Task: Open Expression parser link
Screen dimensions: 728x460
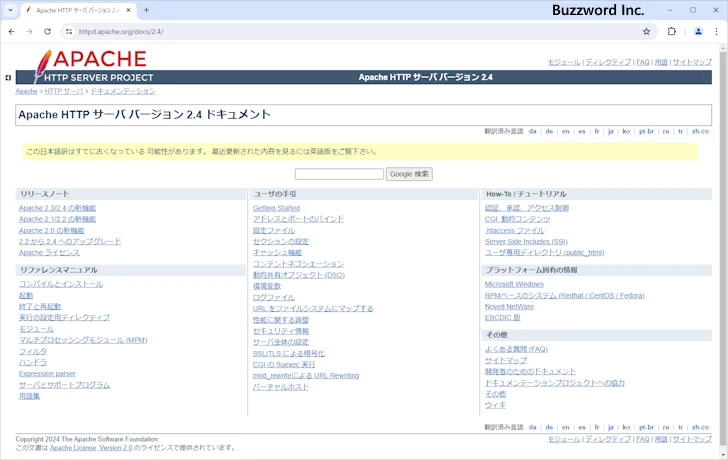Action: (47, 374)
